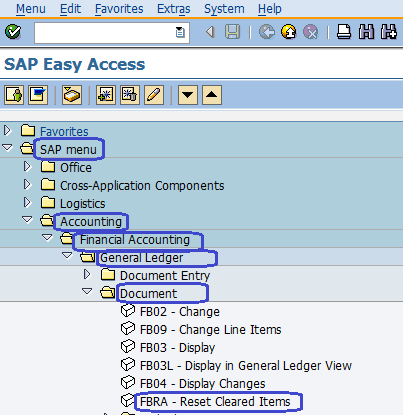Select FB03L - Display in General Ledger View
Image resolution: width=404 pixels, height=415 pixels.
pos(246,365)
